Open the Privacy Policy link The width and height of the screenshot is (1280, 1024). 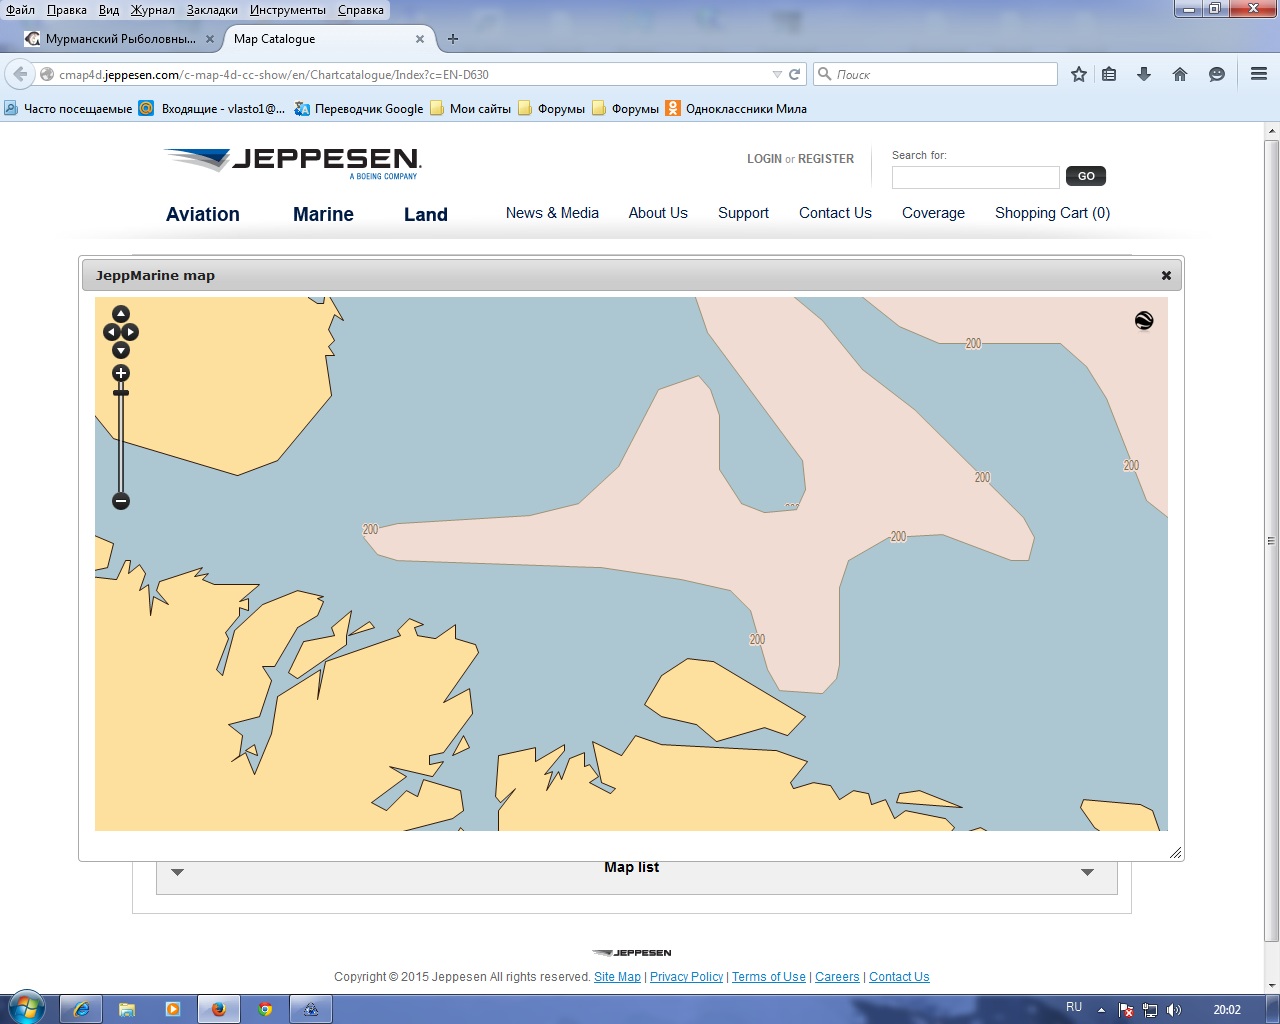686,977
